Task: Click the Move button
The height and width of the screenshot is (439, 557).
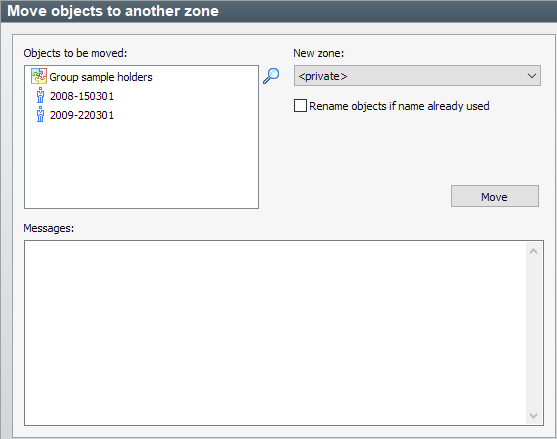Action: click(494, 196)
